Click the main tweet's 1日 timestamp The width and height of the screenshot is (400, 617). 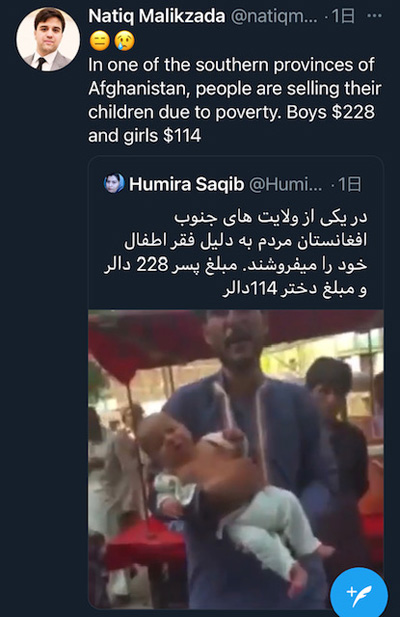coord(343,16)
